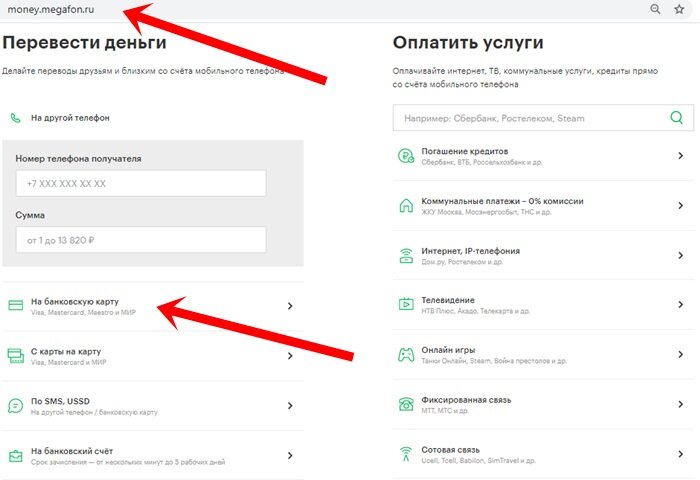The image size is (700, 480).
Task: Focus the recipient phone number field
Action: click(141, 183)
